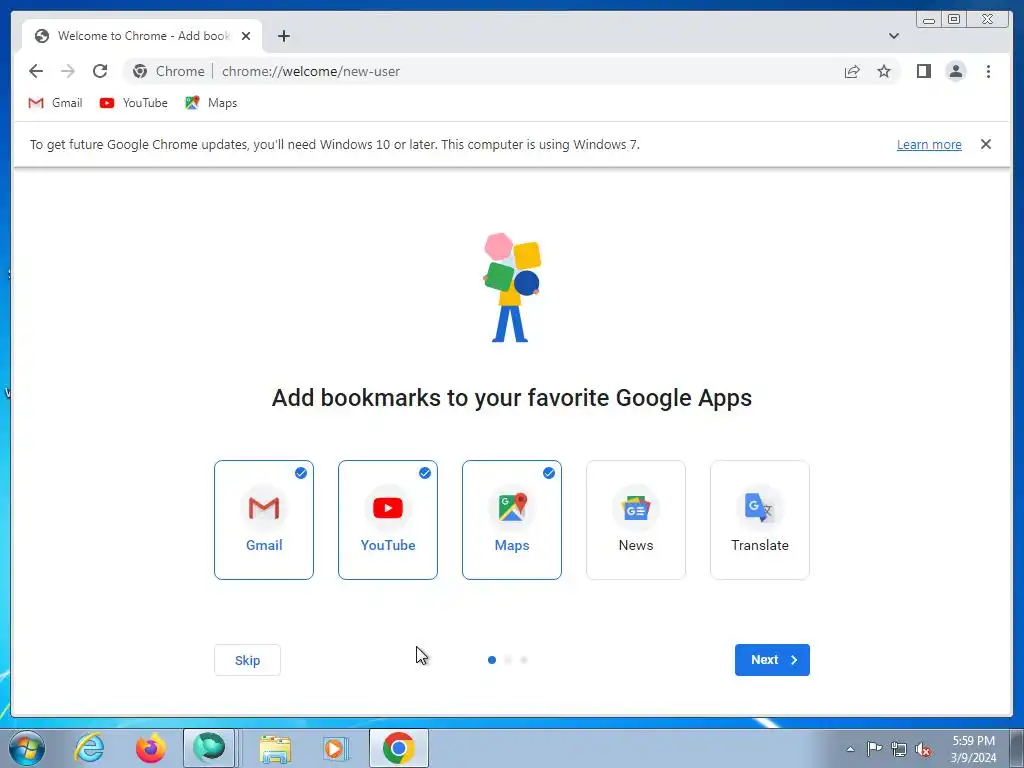The height and width of the screenshot is (768, 1024).
Task: Show hidden tray icons arrow
Action: (x=850, y=749)
